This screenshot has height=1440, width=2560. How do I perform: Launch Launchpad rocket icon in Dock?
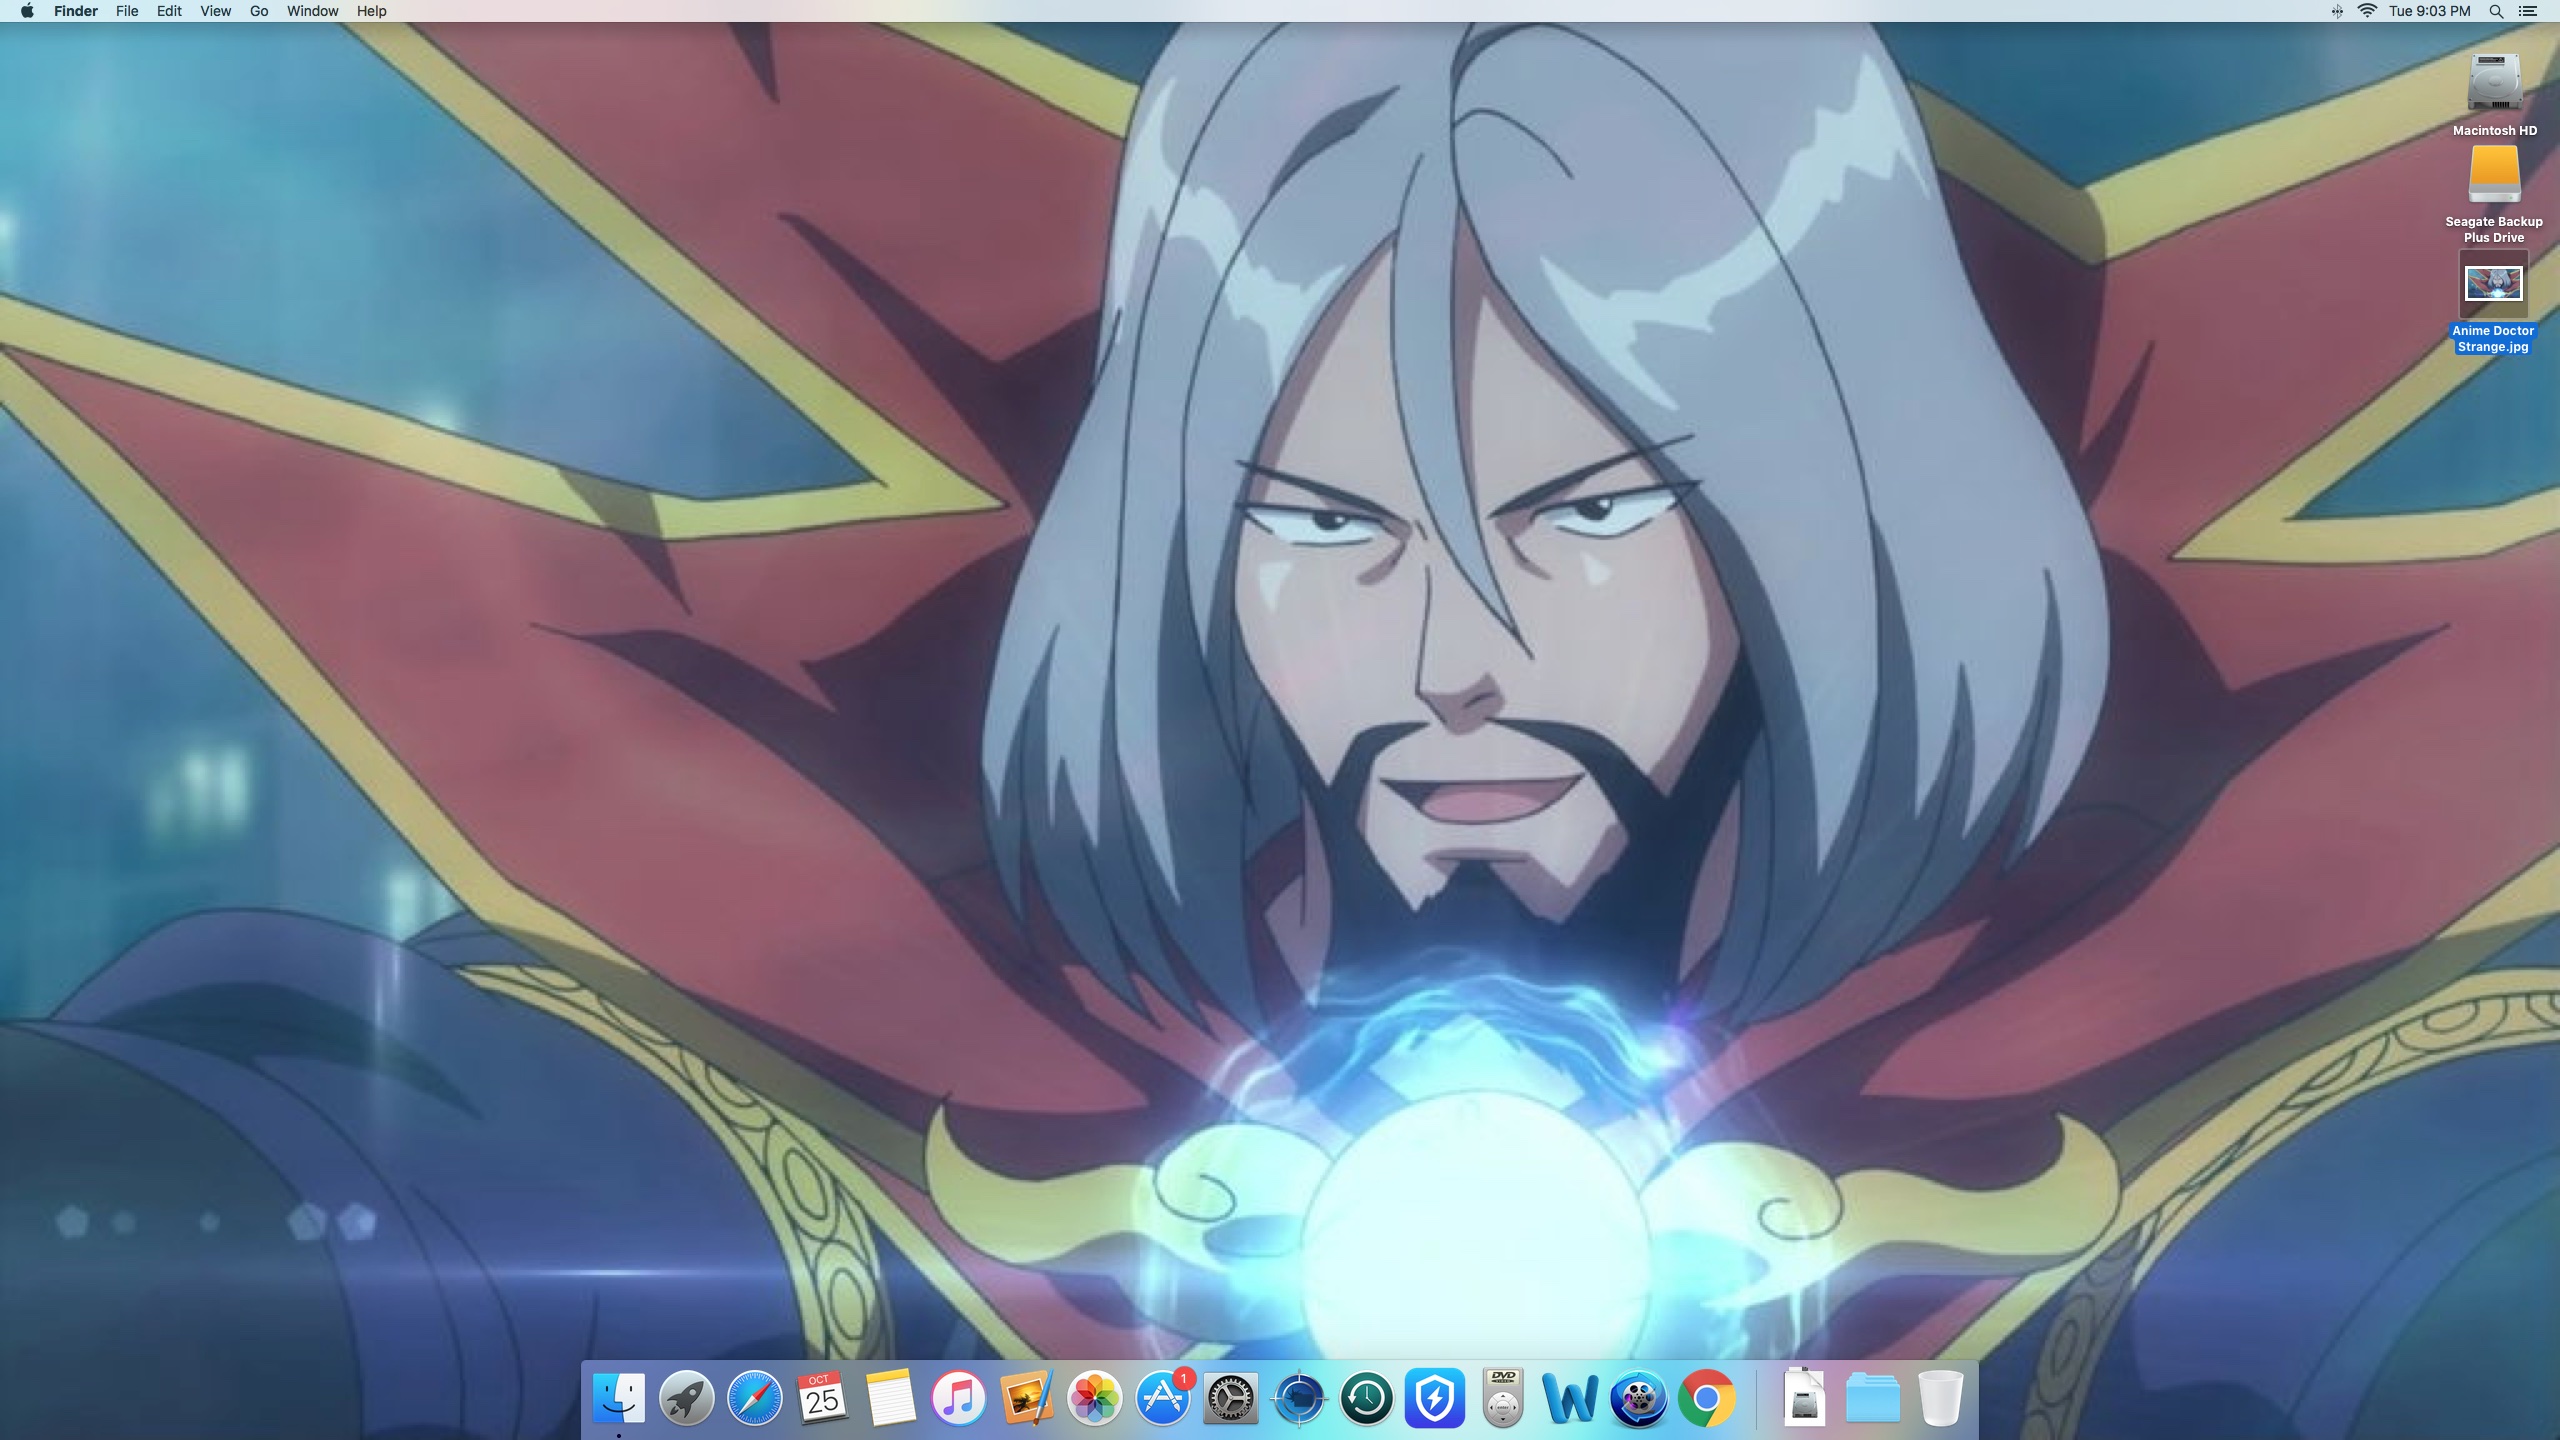tap(687, 1398)
